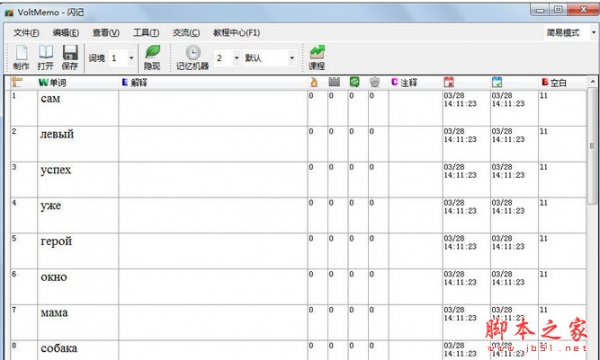Viewport: 600px width, 360px height.
Task: Click the explanation cell for "окно"
Action: click(213, 287)
